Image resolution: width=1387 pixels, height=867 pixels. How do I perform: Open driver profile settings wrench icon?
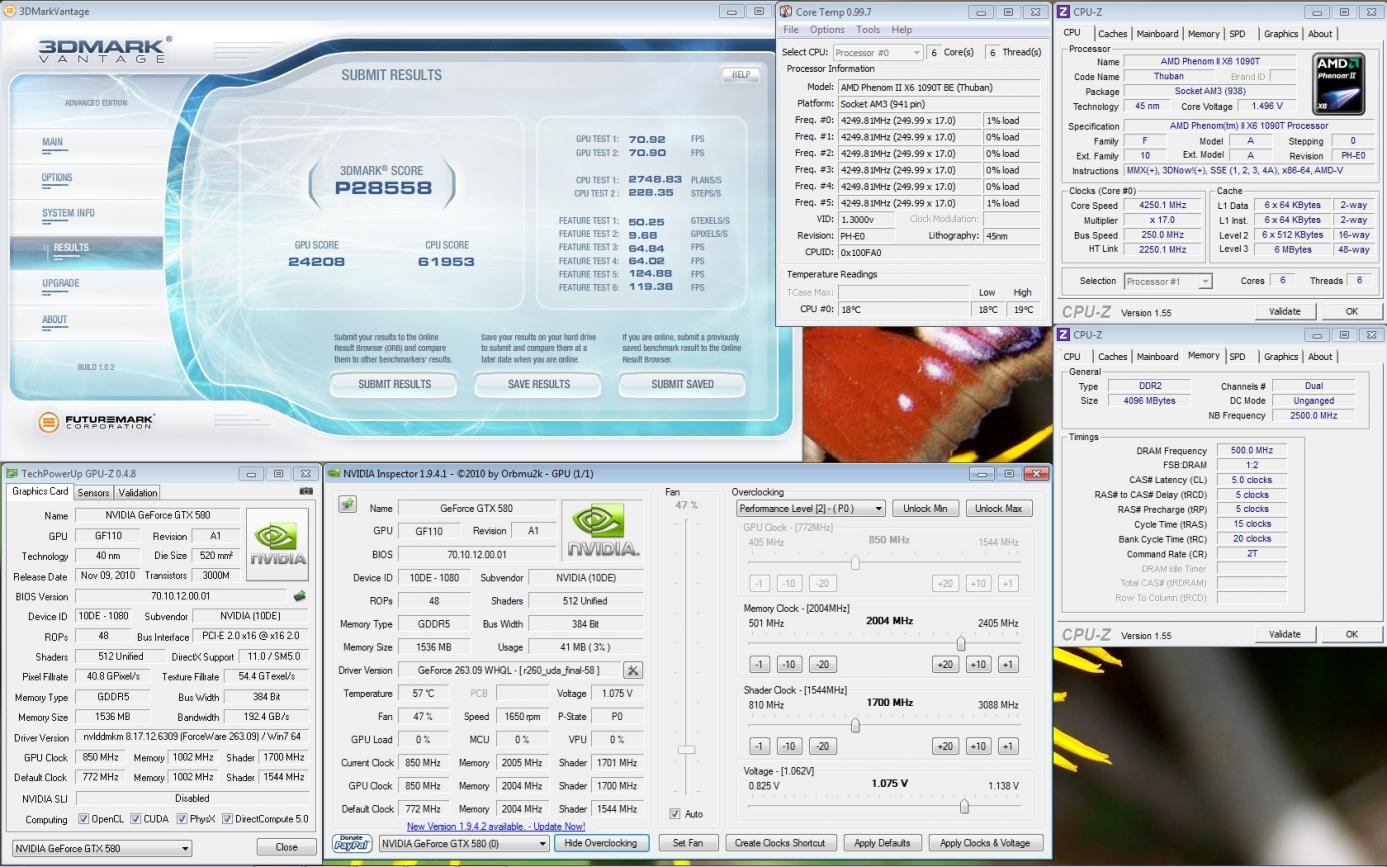pos(632,670)
